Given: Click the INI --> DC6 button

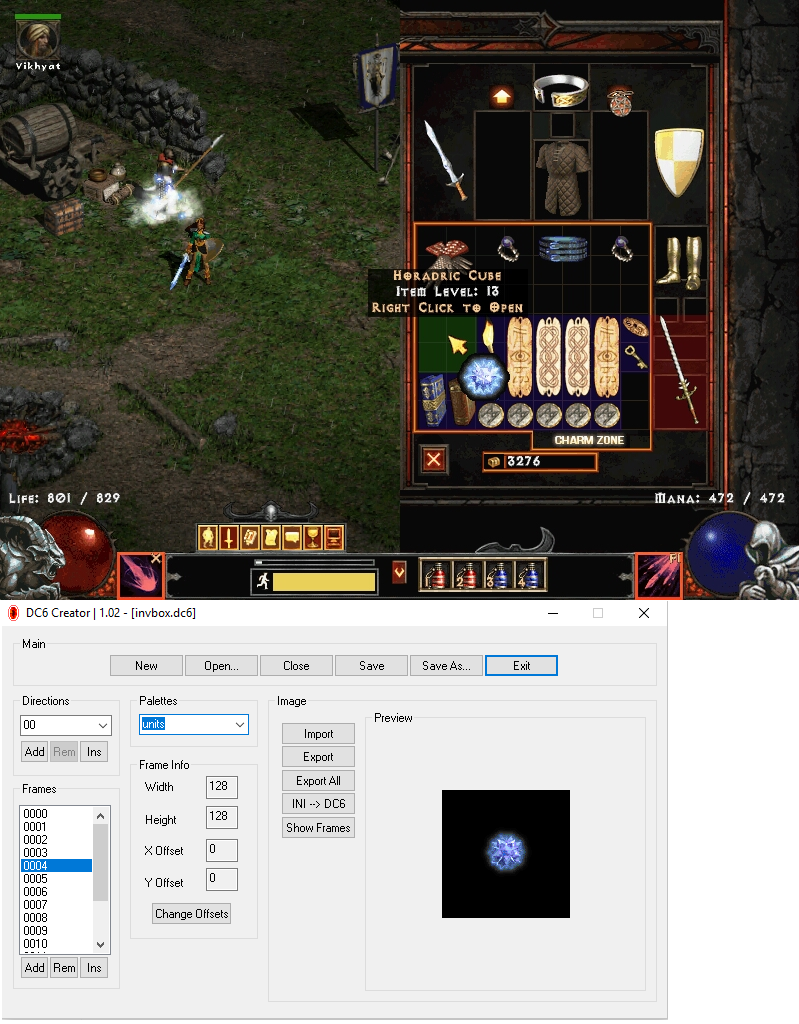Looking at the screenshot, I should click(318, 804).
